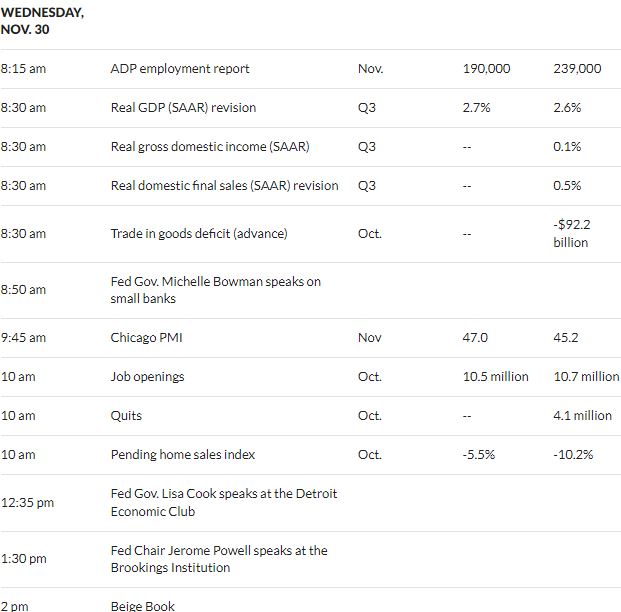Viewport: 621px width, 612px height.
Task: Open Fed Gov. Michelle Bowman speech entry
Action: [x=216, y=290]
